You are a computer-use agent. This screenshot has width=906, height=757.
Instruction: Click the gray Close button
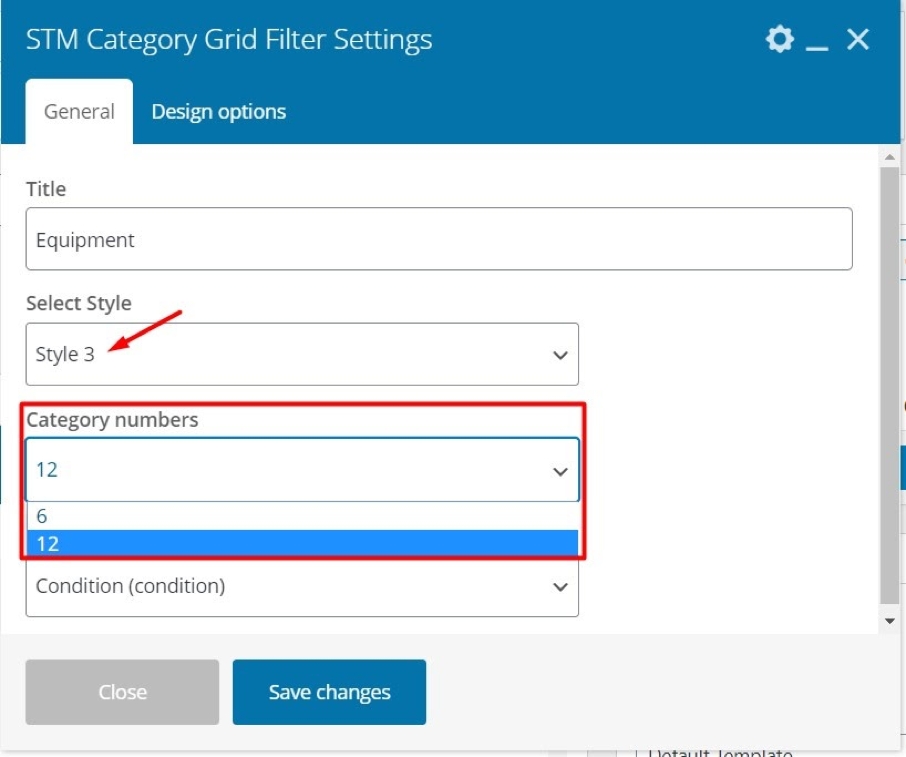122,692
